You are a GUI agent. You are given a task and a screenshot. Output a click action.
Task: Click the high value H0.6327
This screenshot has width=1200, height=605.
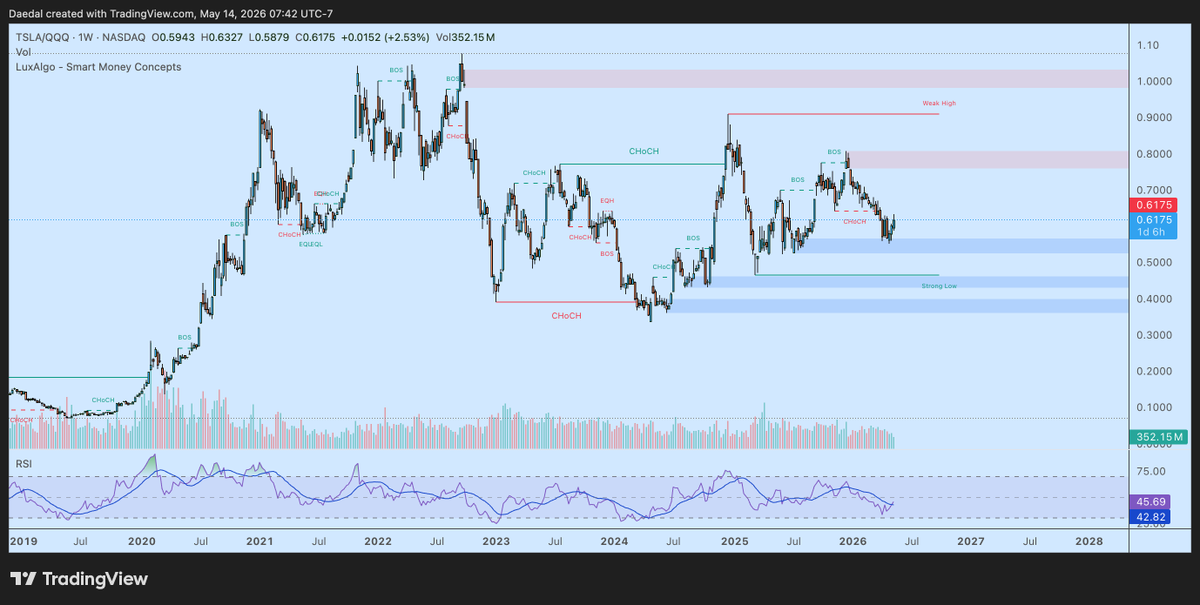[x=221, y=37]
